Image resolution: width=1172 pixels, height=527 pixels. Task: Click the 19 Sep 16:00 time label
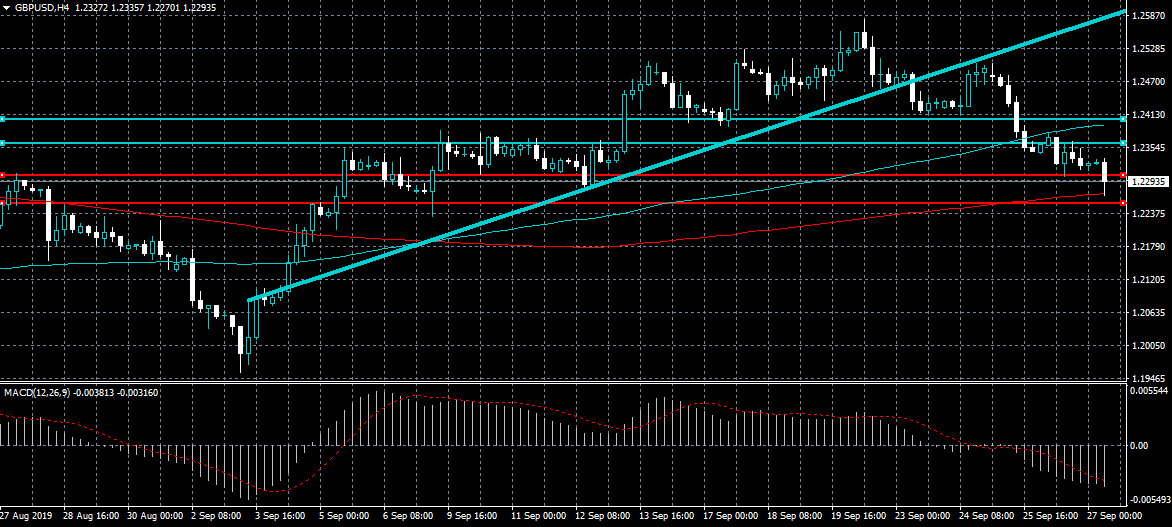click(858, 516)
